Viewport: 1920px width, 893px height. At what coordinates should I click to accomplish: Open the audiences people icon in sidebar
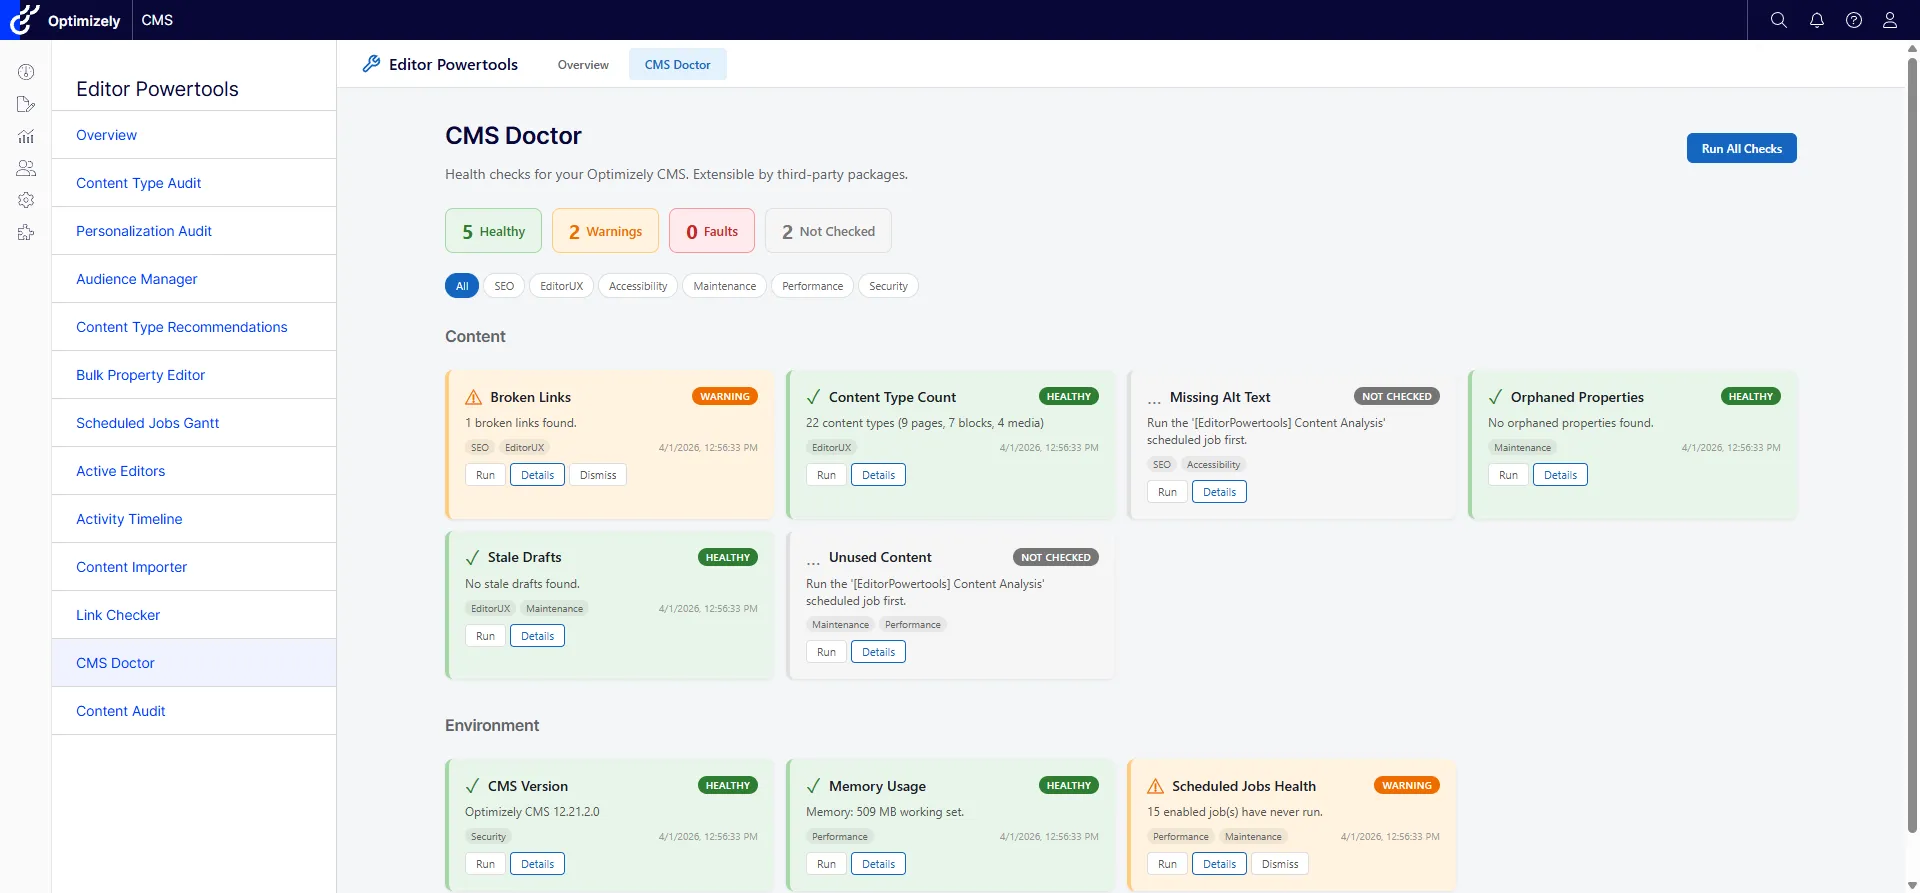point(26,168)
